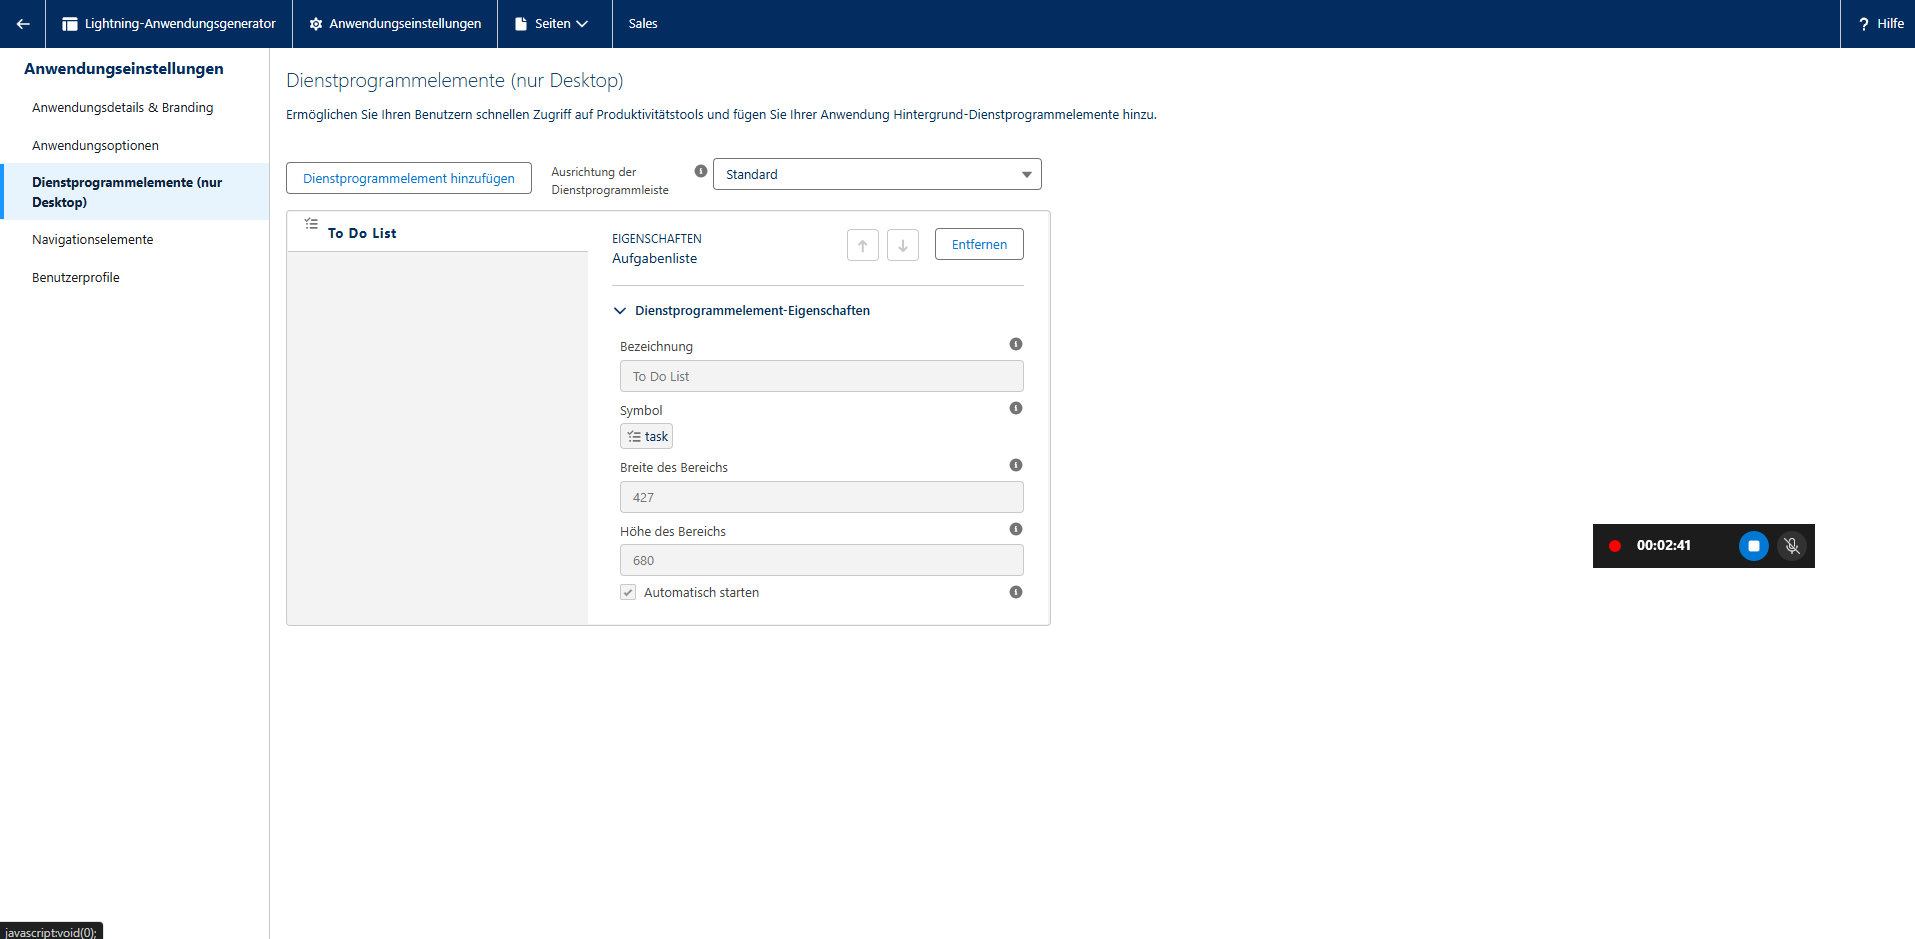
Task: Stop the screen recording
Action: [x=1753, y=546]
